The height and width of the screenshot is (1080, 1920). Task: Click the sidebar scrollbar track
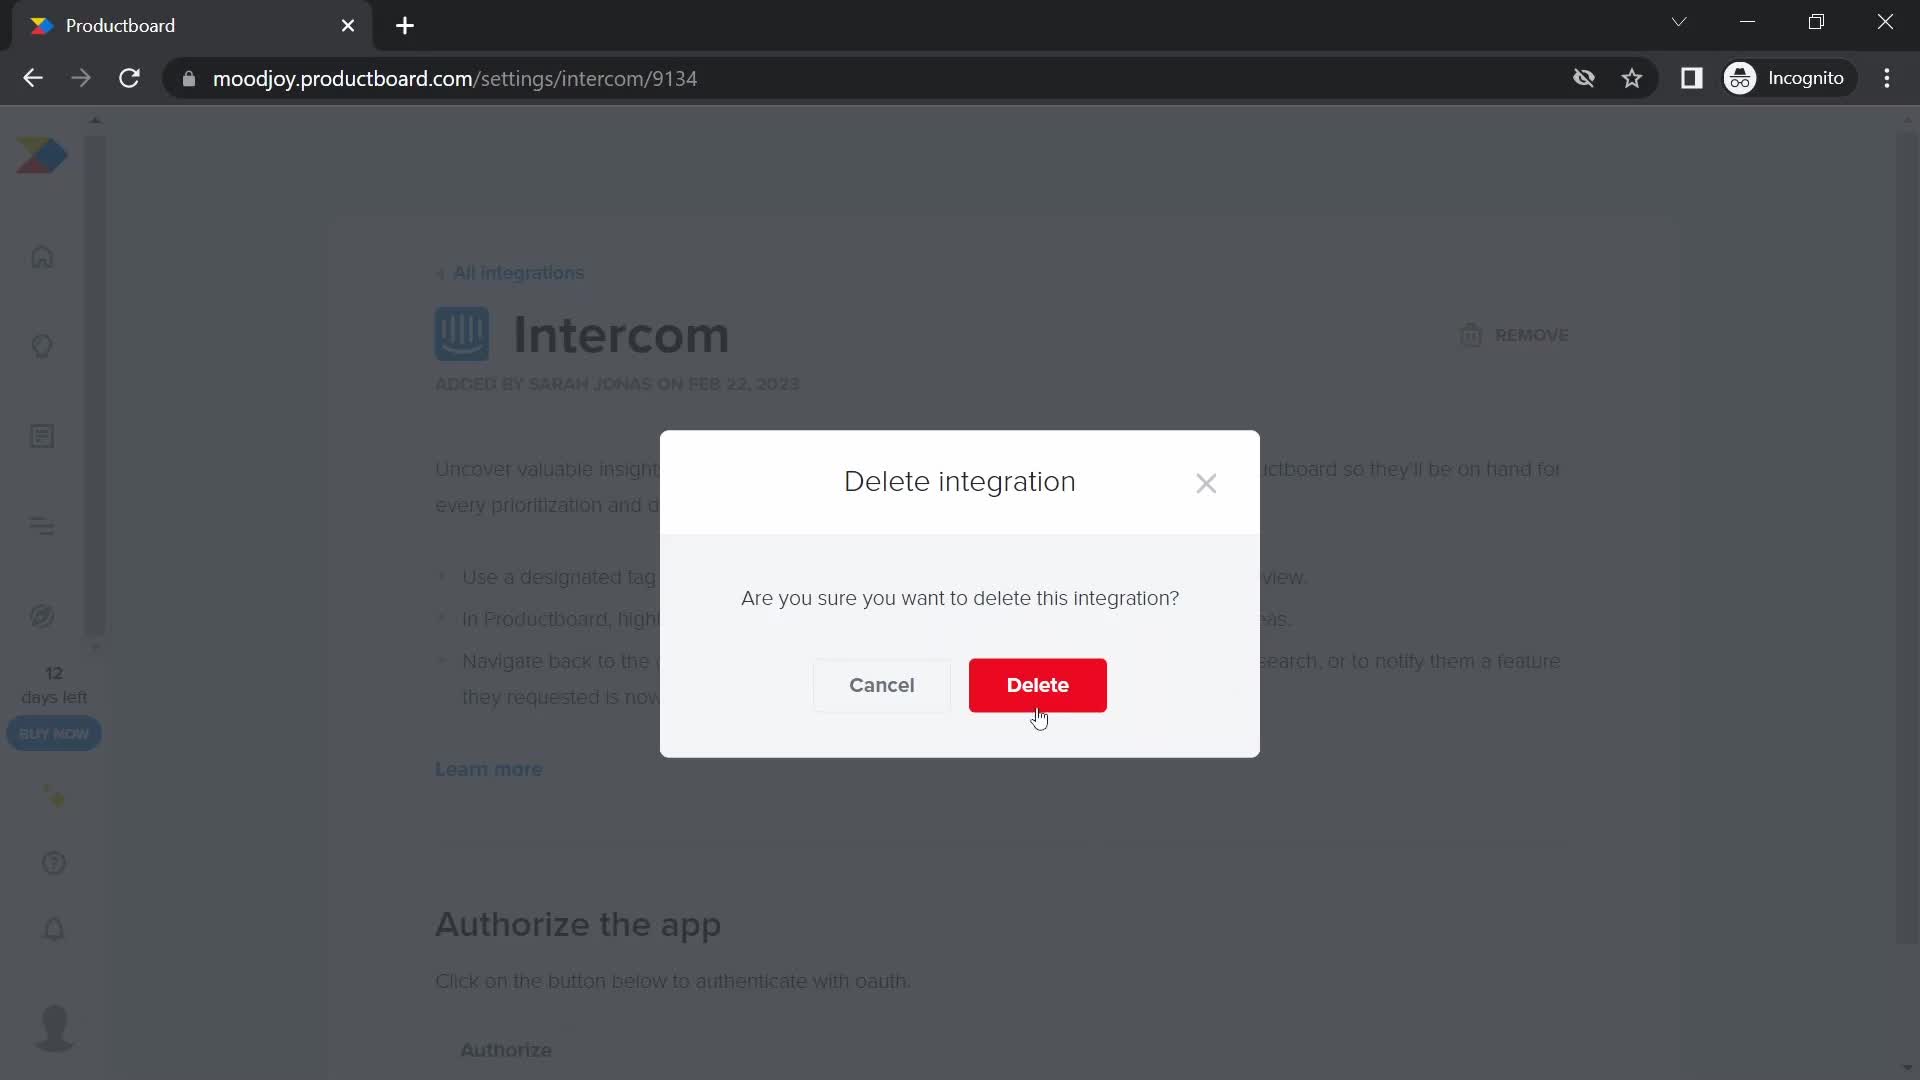pyautogui.click(x=95, y=385)
